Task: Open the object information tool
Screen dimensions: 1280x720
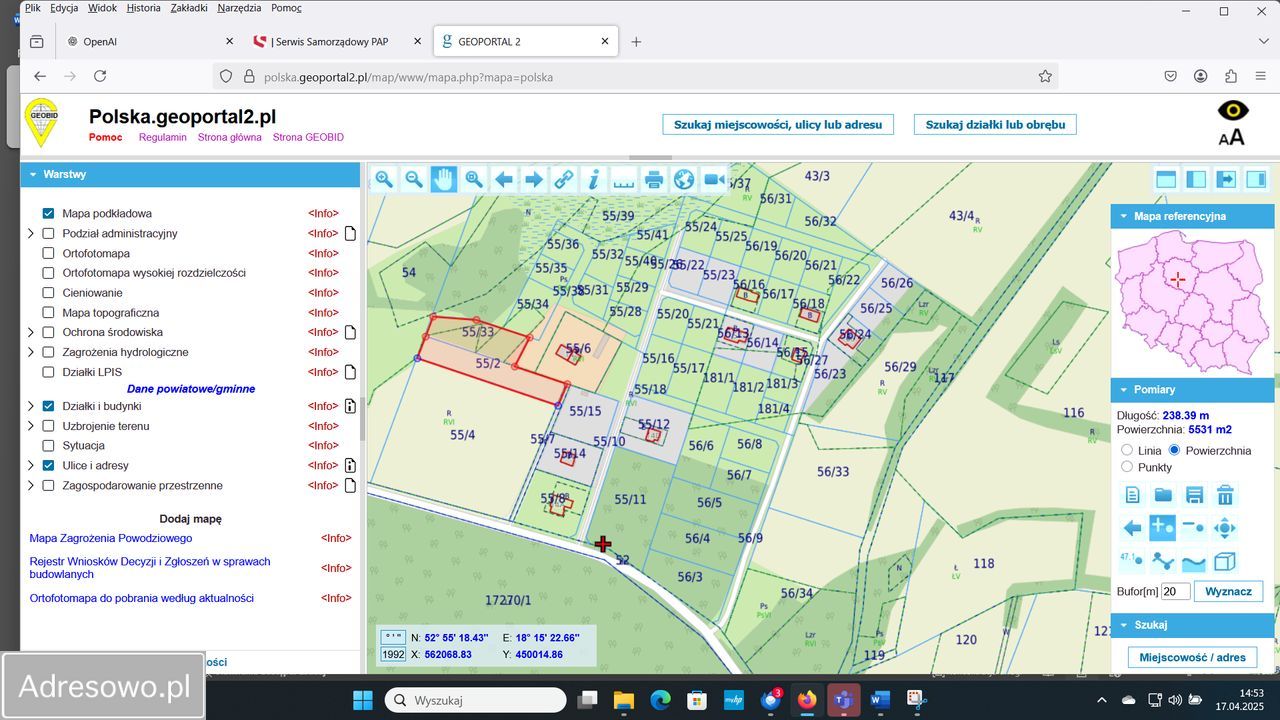Action: [594, 179]
